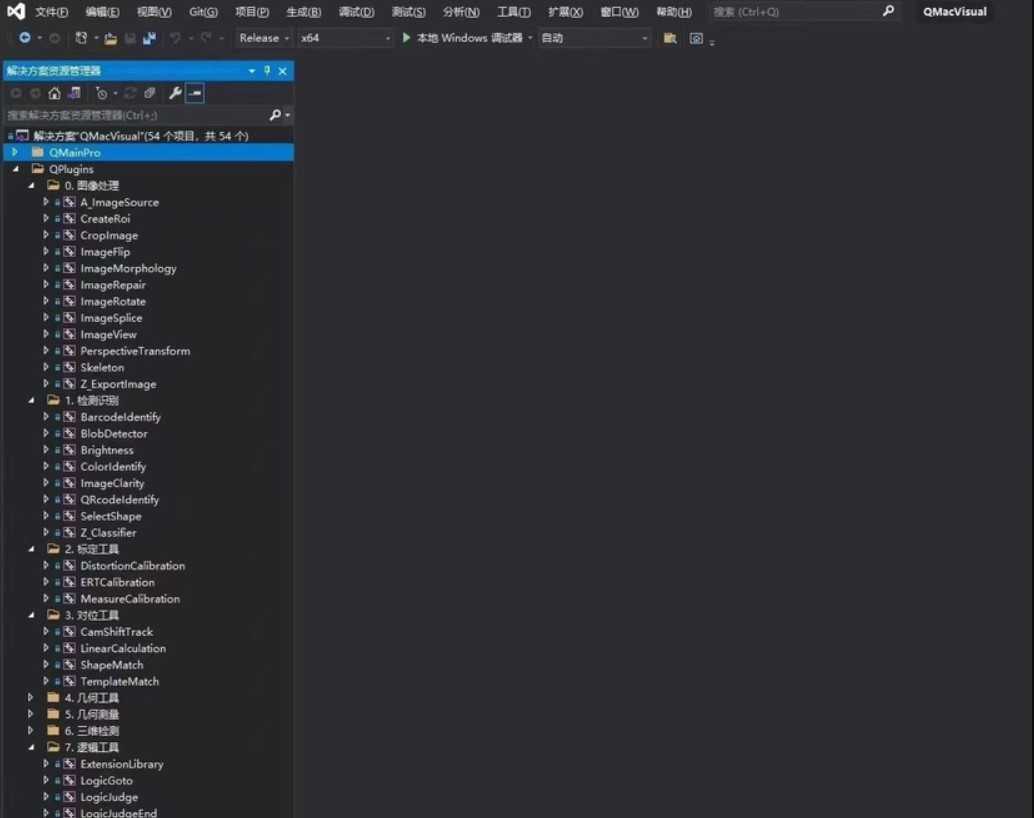Click the Skeleton project icon
Screen dimensions: 1034x818
69,367
